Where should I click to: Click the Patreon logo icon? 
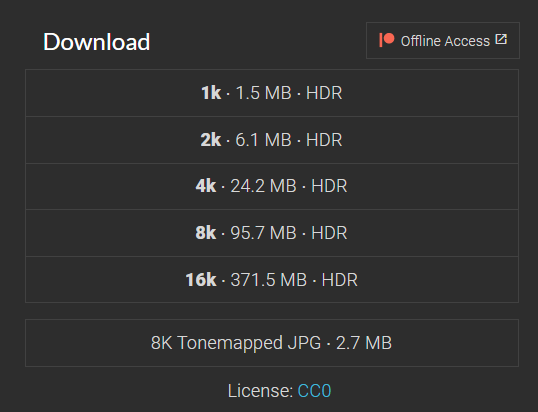tap(387, 40)
